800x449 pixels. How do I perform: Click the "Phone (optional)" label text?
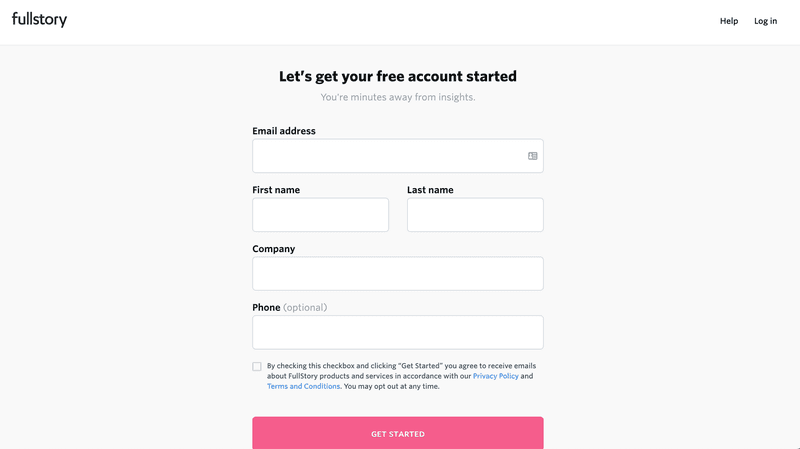click(289, 308)
